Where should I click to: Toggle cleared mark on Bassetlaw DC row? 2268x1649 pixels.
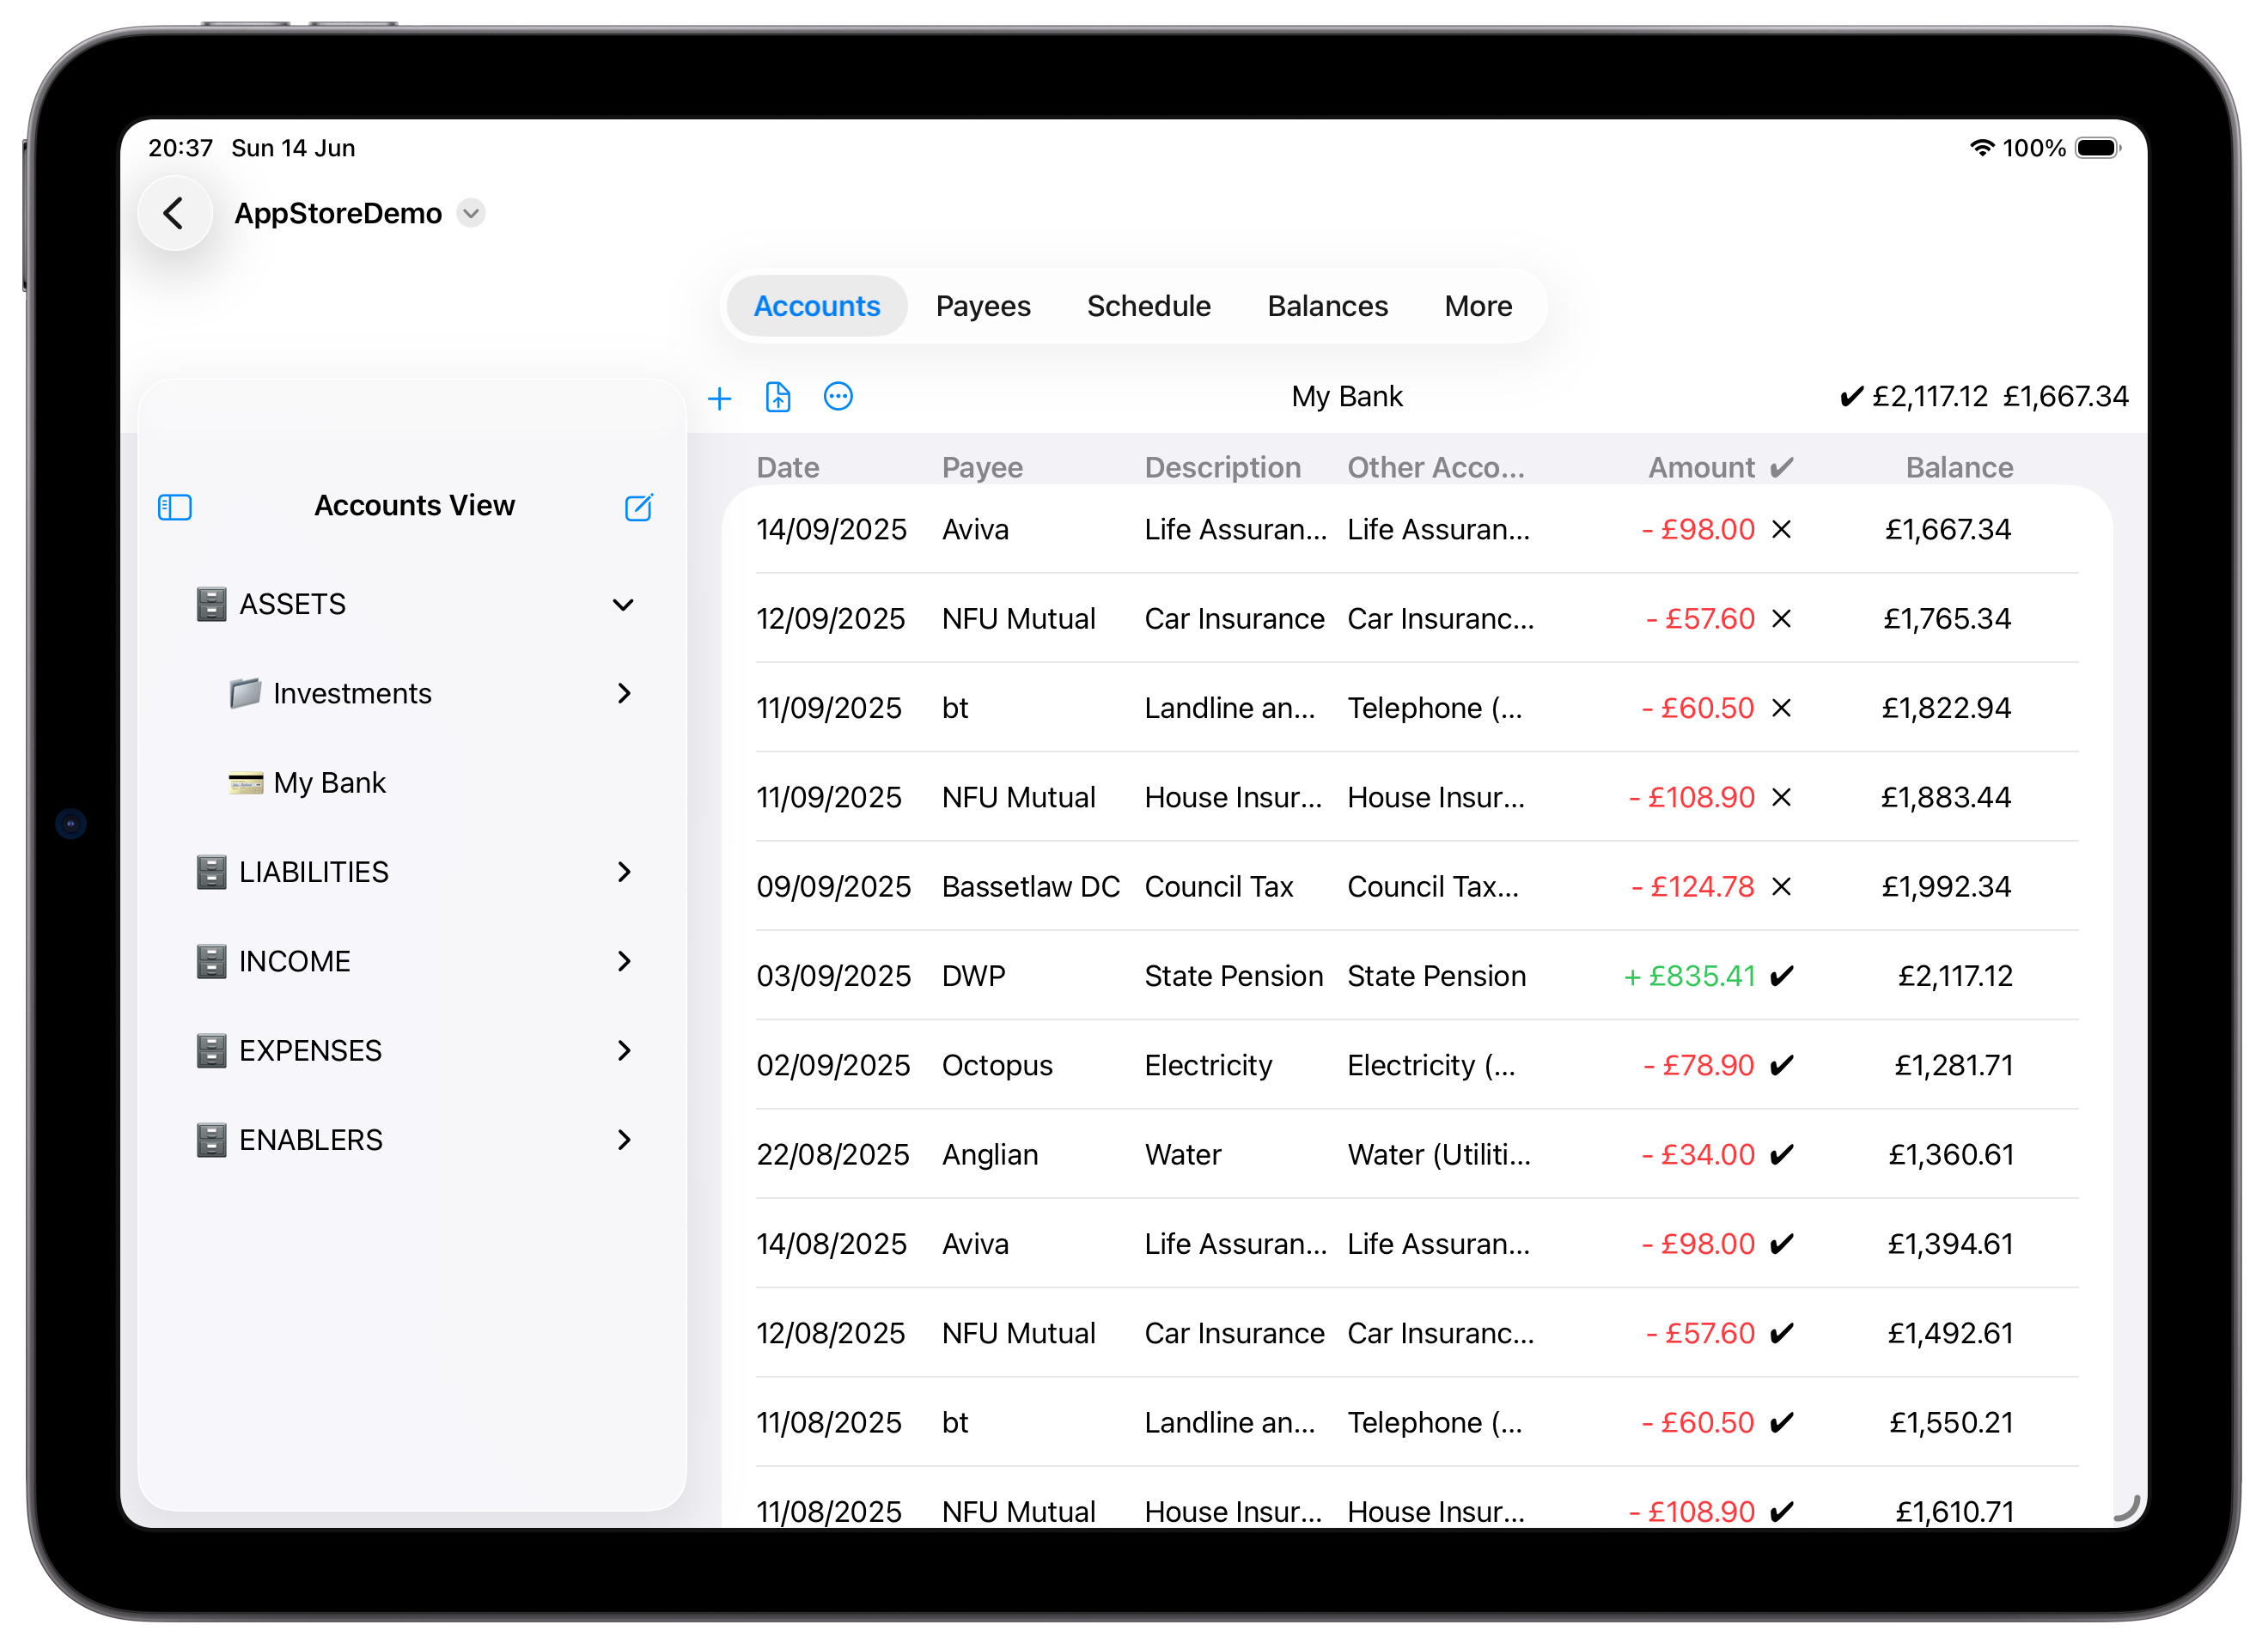(x=1781, y=886)
